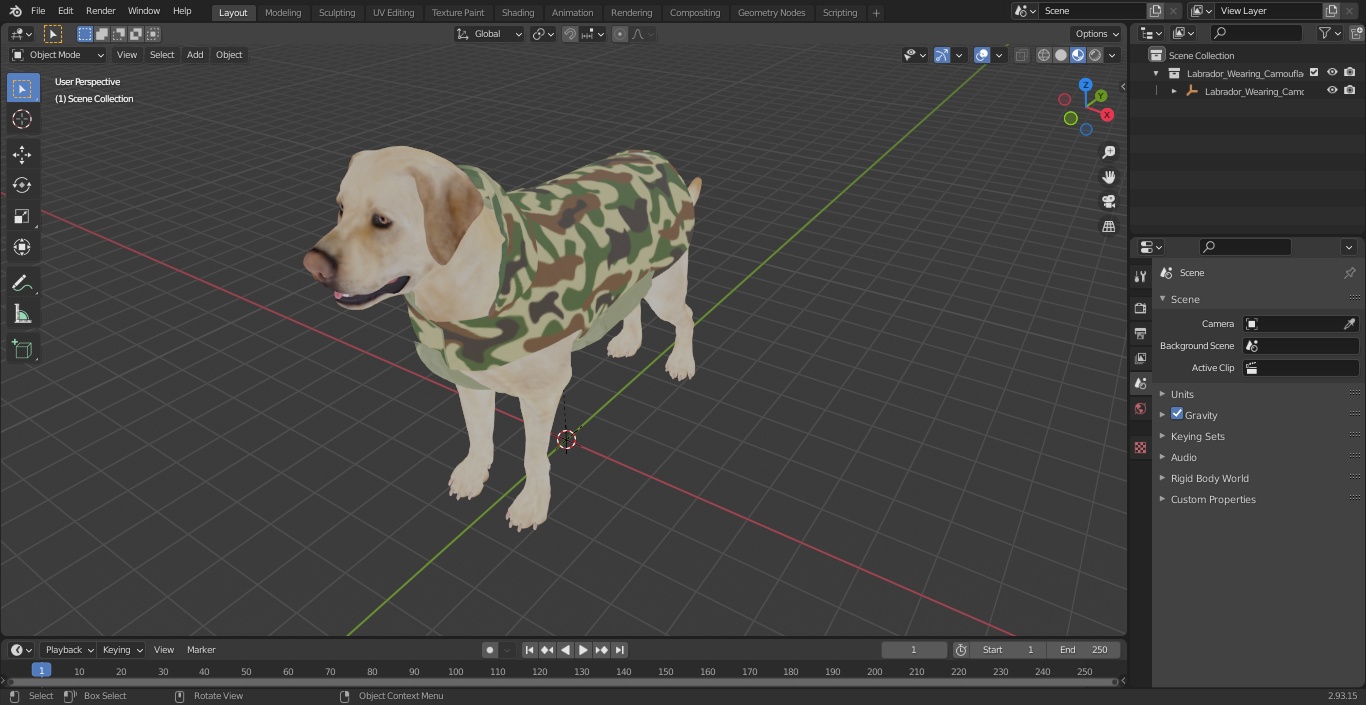
Task: Expand the Labrador_Wearing_Camo object tree row
Action: pos(1174,91)
